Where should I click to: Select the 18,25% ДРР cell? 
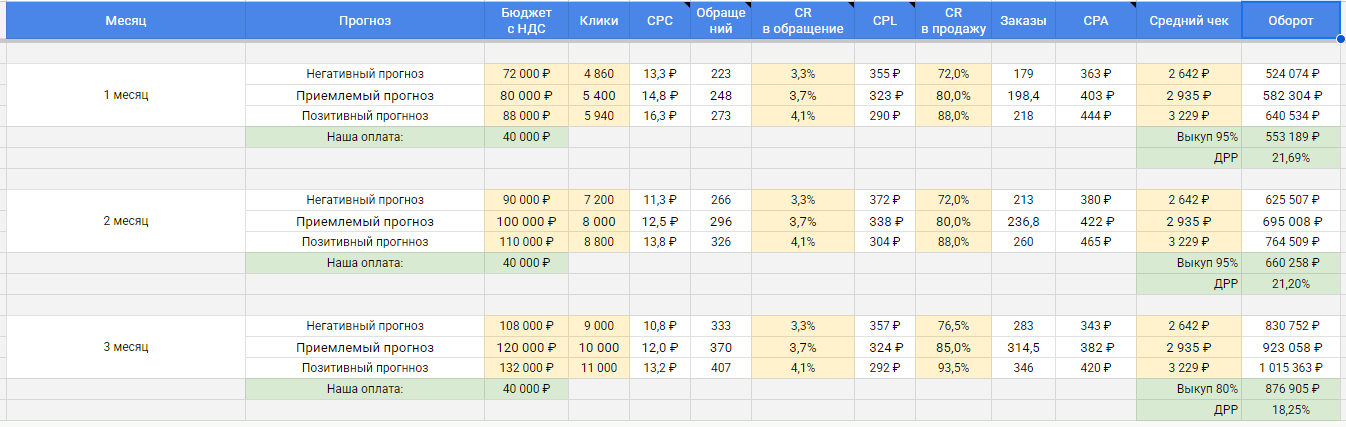1290,410
